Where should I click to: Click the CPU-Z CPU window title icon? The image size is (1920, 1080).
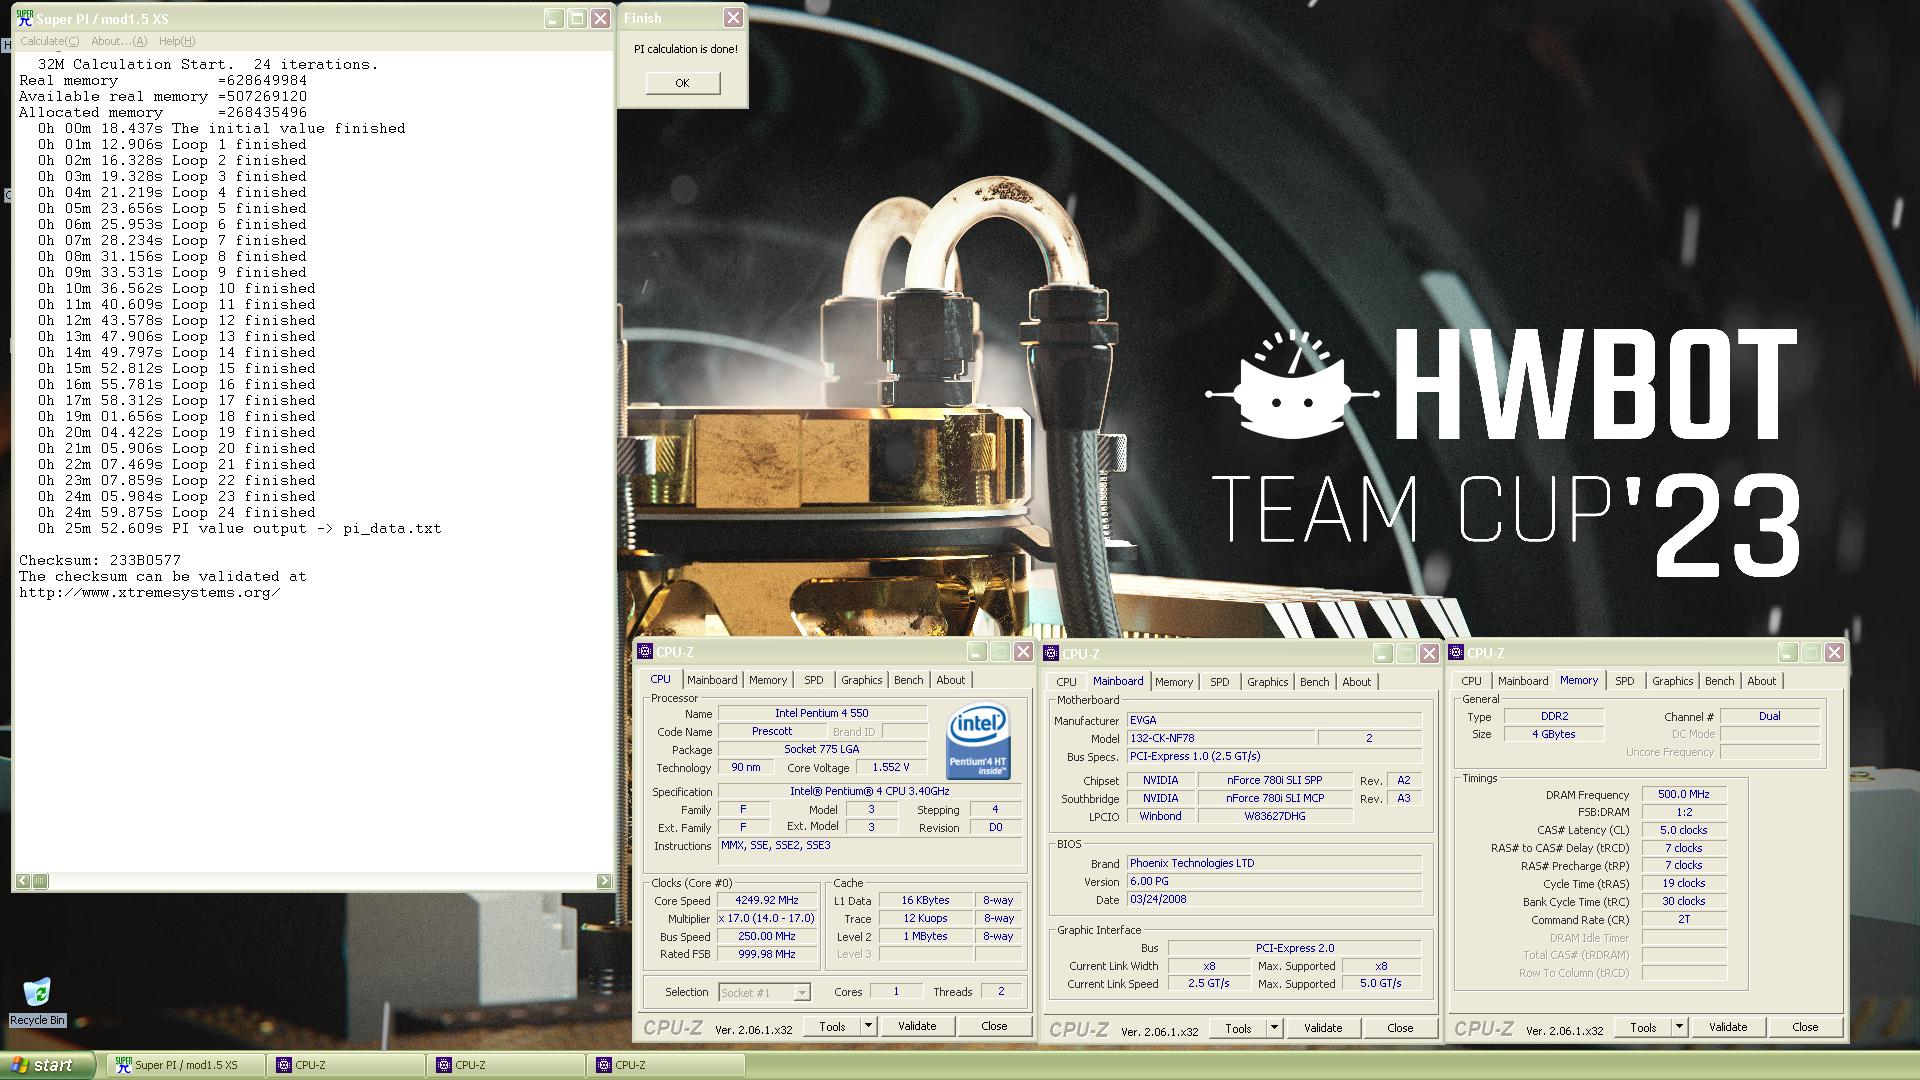[645, 652]
